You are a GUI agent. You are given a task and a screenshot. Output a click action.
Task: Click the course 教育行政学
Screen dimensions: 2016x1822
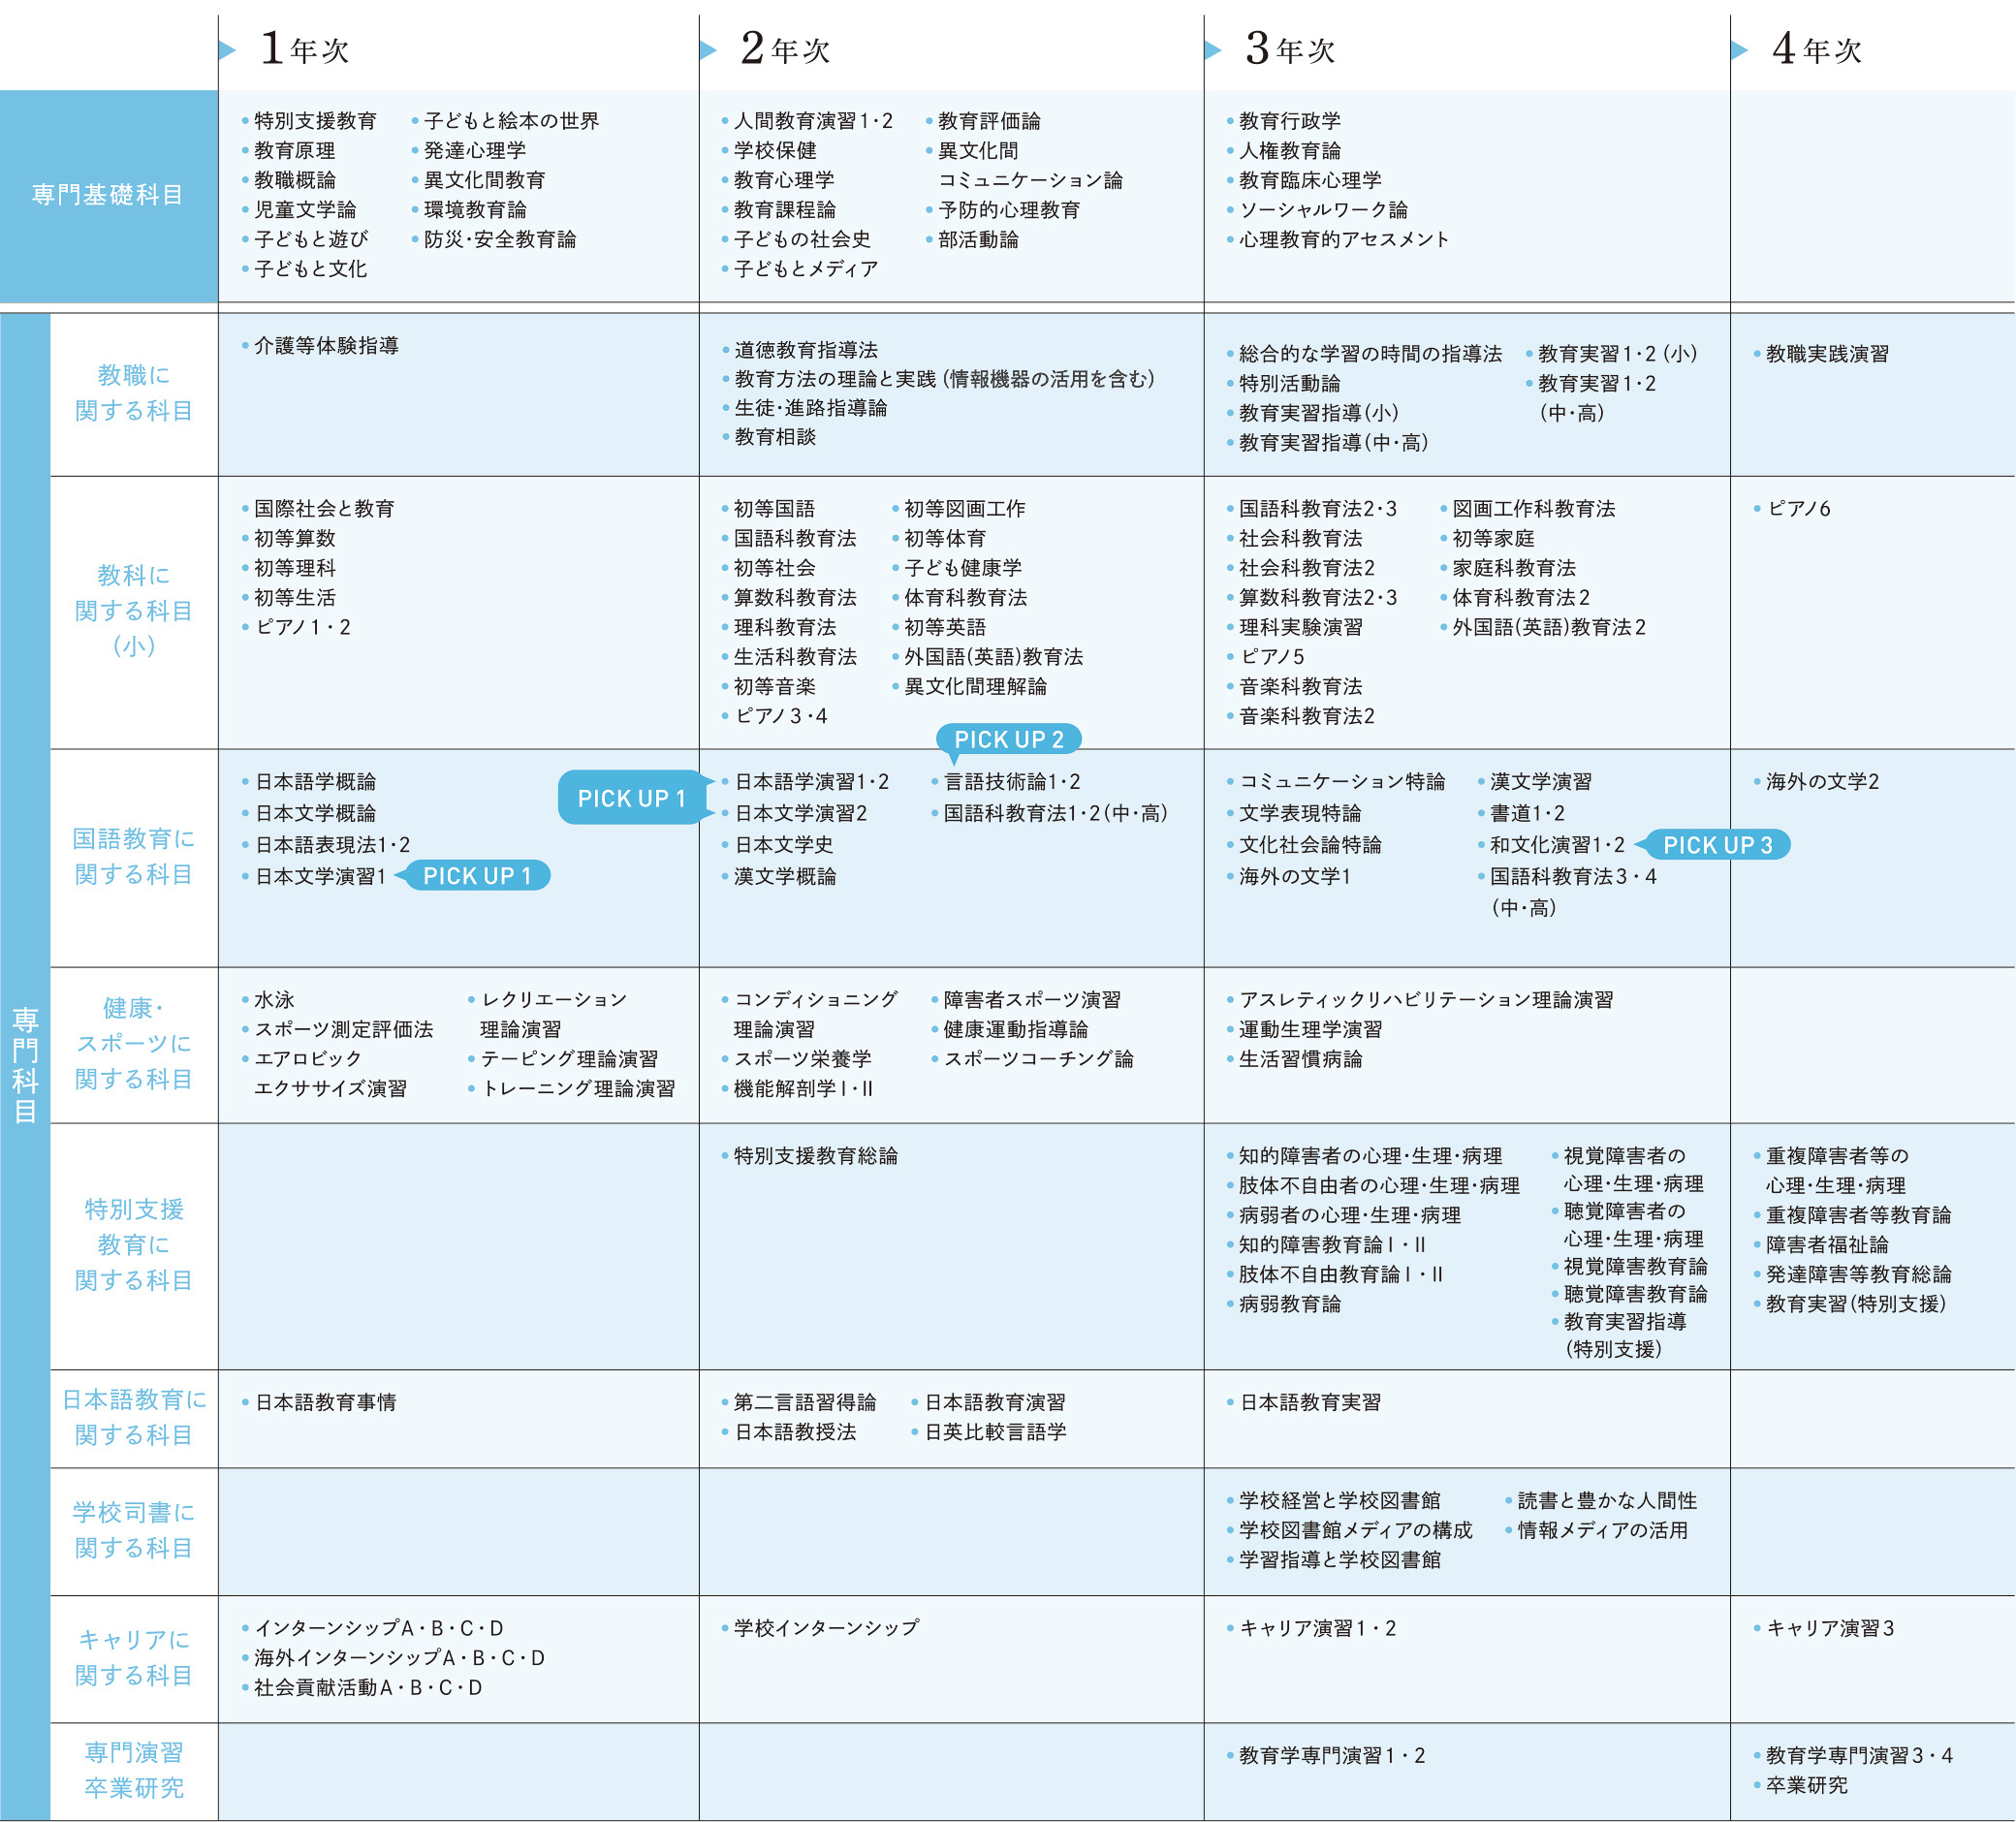[1290, 121]
